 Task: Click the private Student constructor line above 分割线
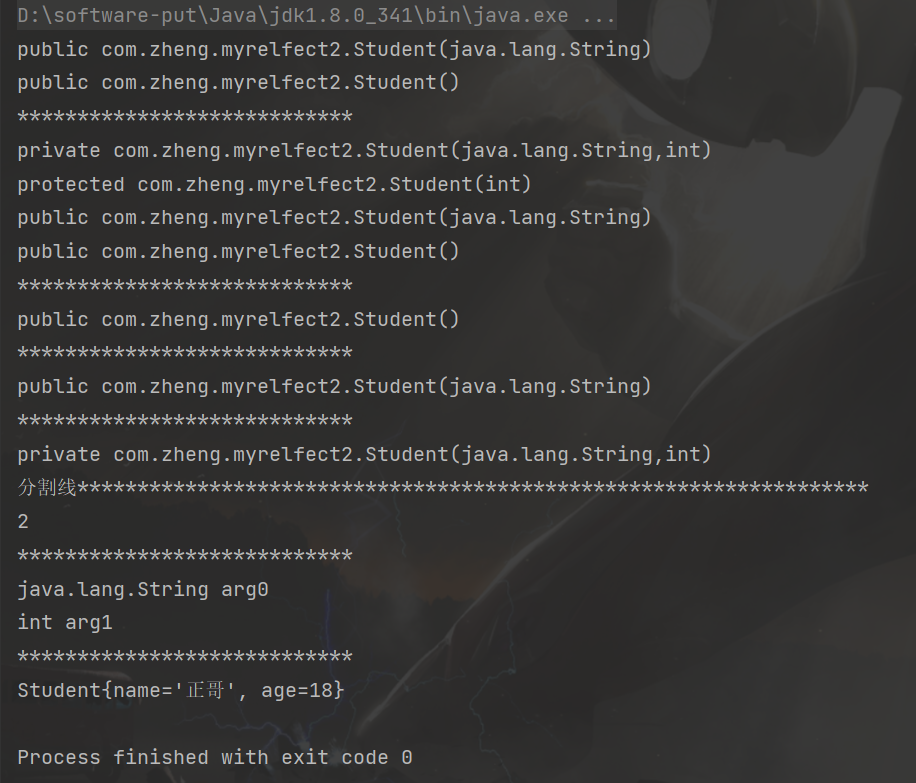click(364, 454)
